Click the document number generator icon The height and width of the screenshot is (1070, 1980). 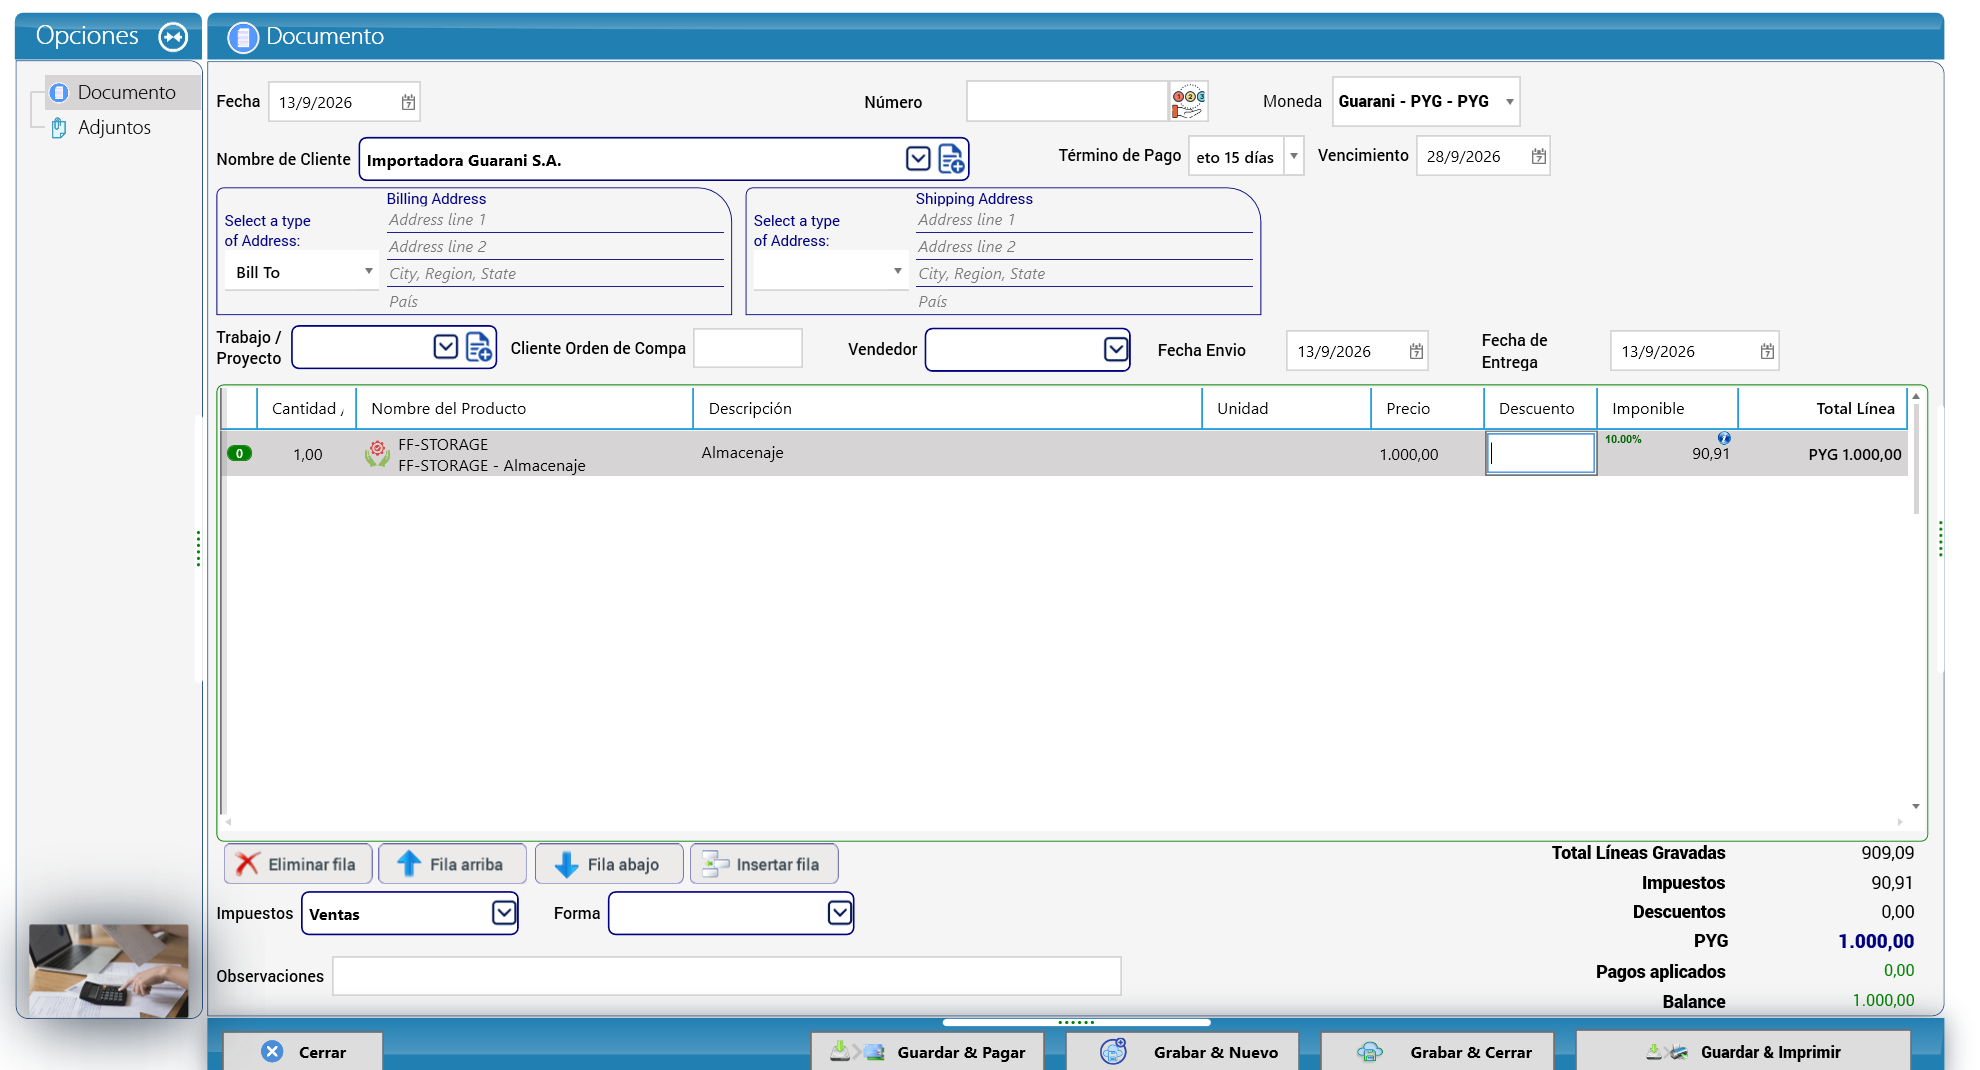point(1188,101)
